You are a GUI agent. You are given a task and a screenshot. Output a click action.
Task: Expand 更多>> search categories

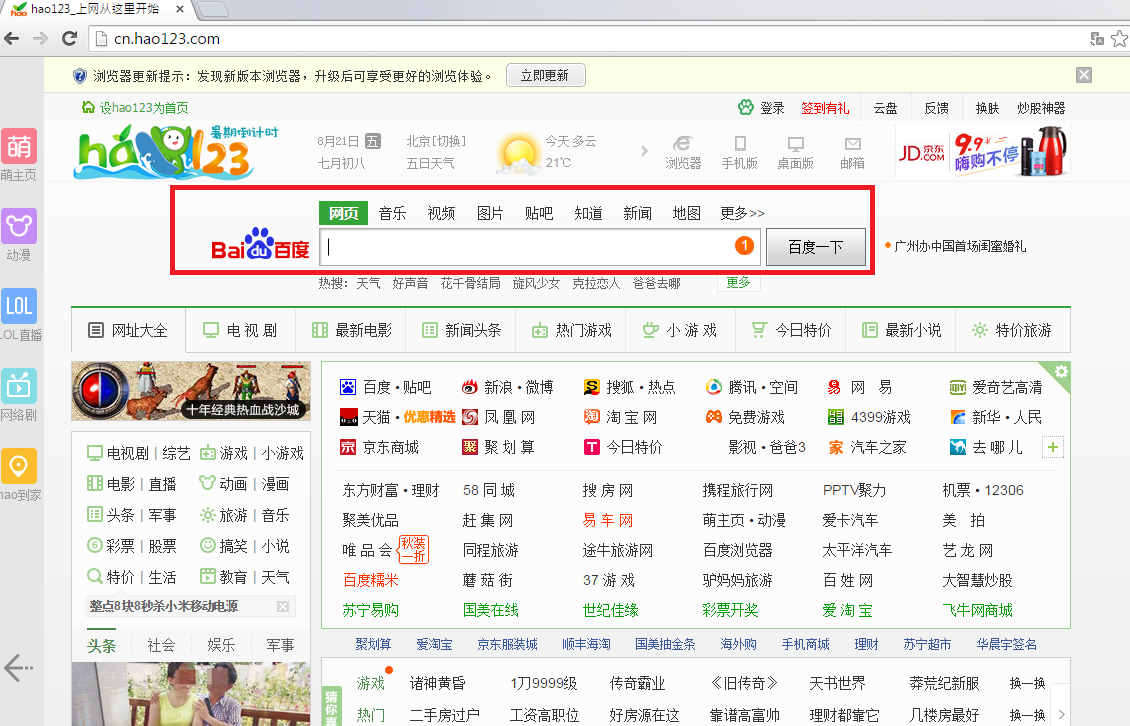[x=742, y=213]
